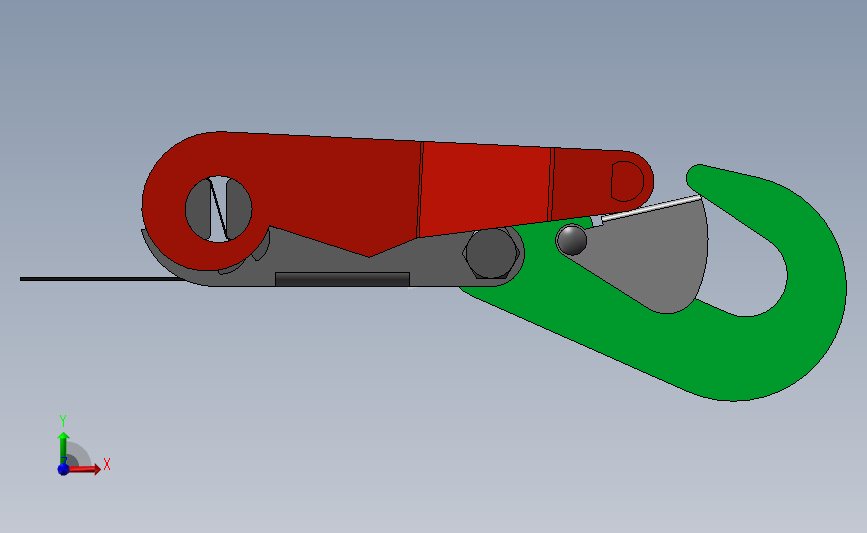Select the D-shaped hole in lever tip
Image resolution: width=867 pixels, height=533 pixels.
click(x=627, y=181)
